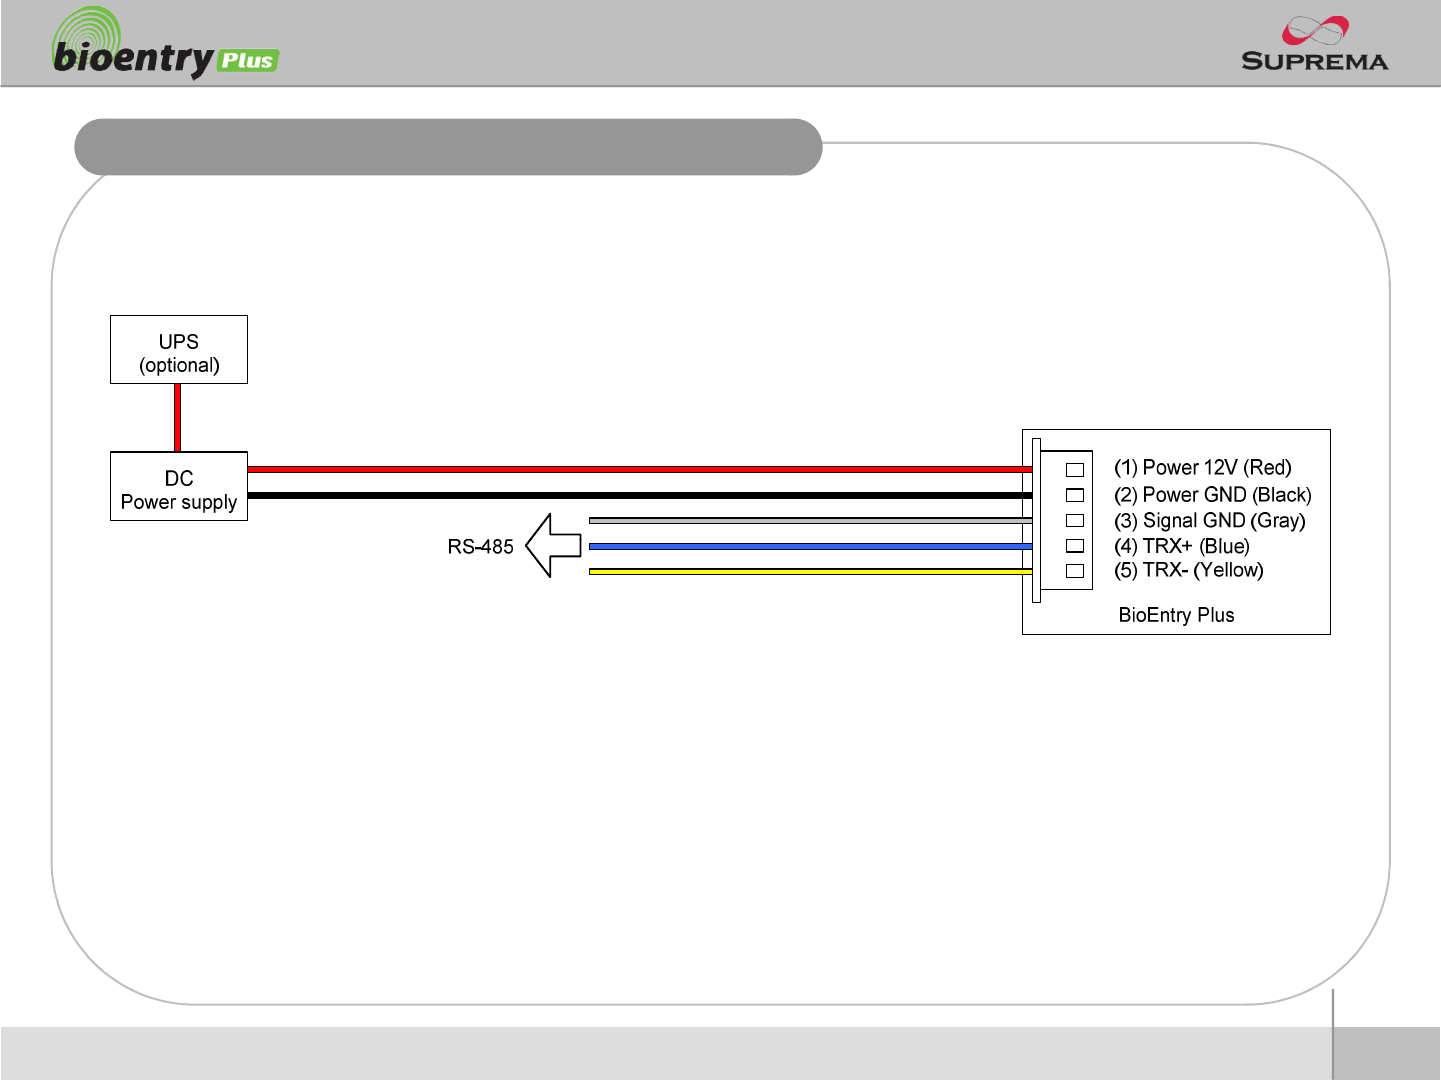Click the gray title bar shape
This screenshot has width=1441, height=1080.
[448, 147]
